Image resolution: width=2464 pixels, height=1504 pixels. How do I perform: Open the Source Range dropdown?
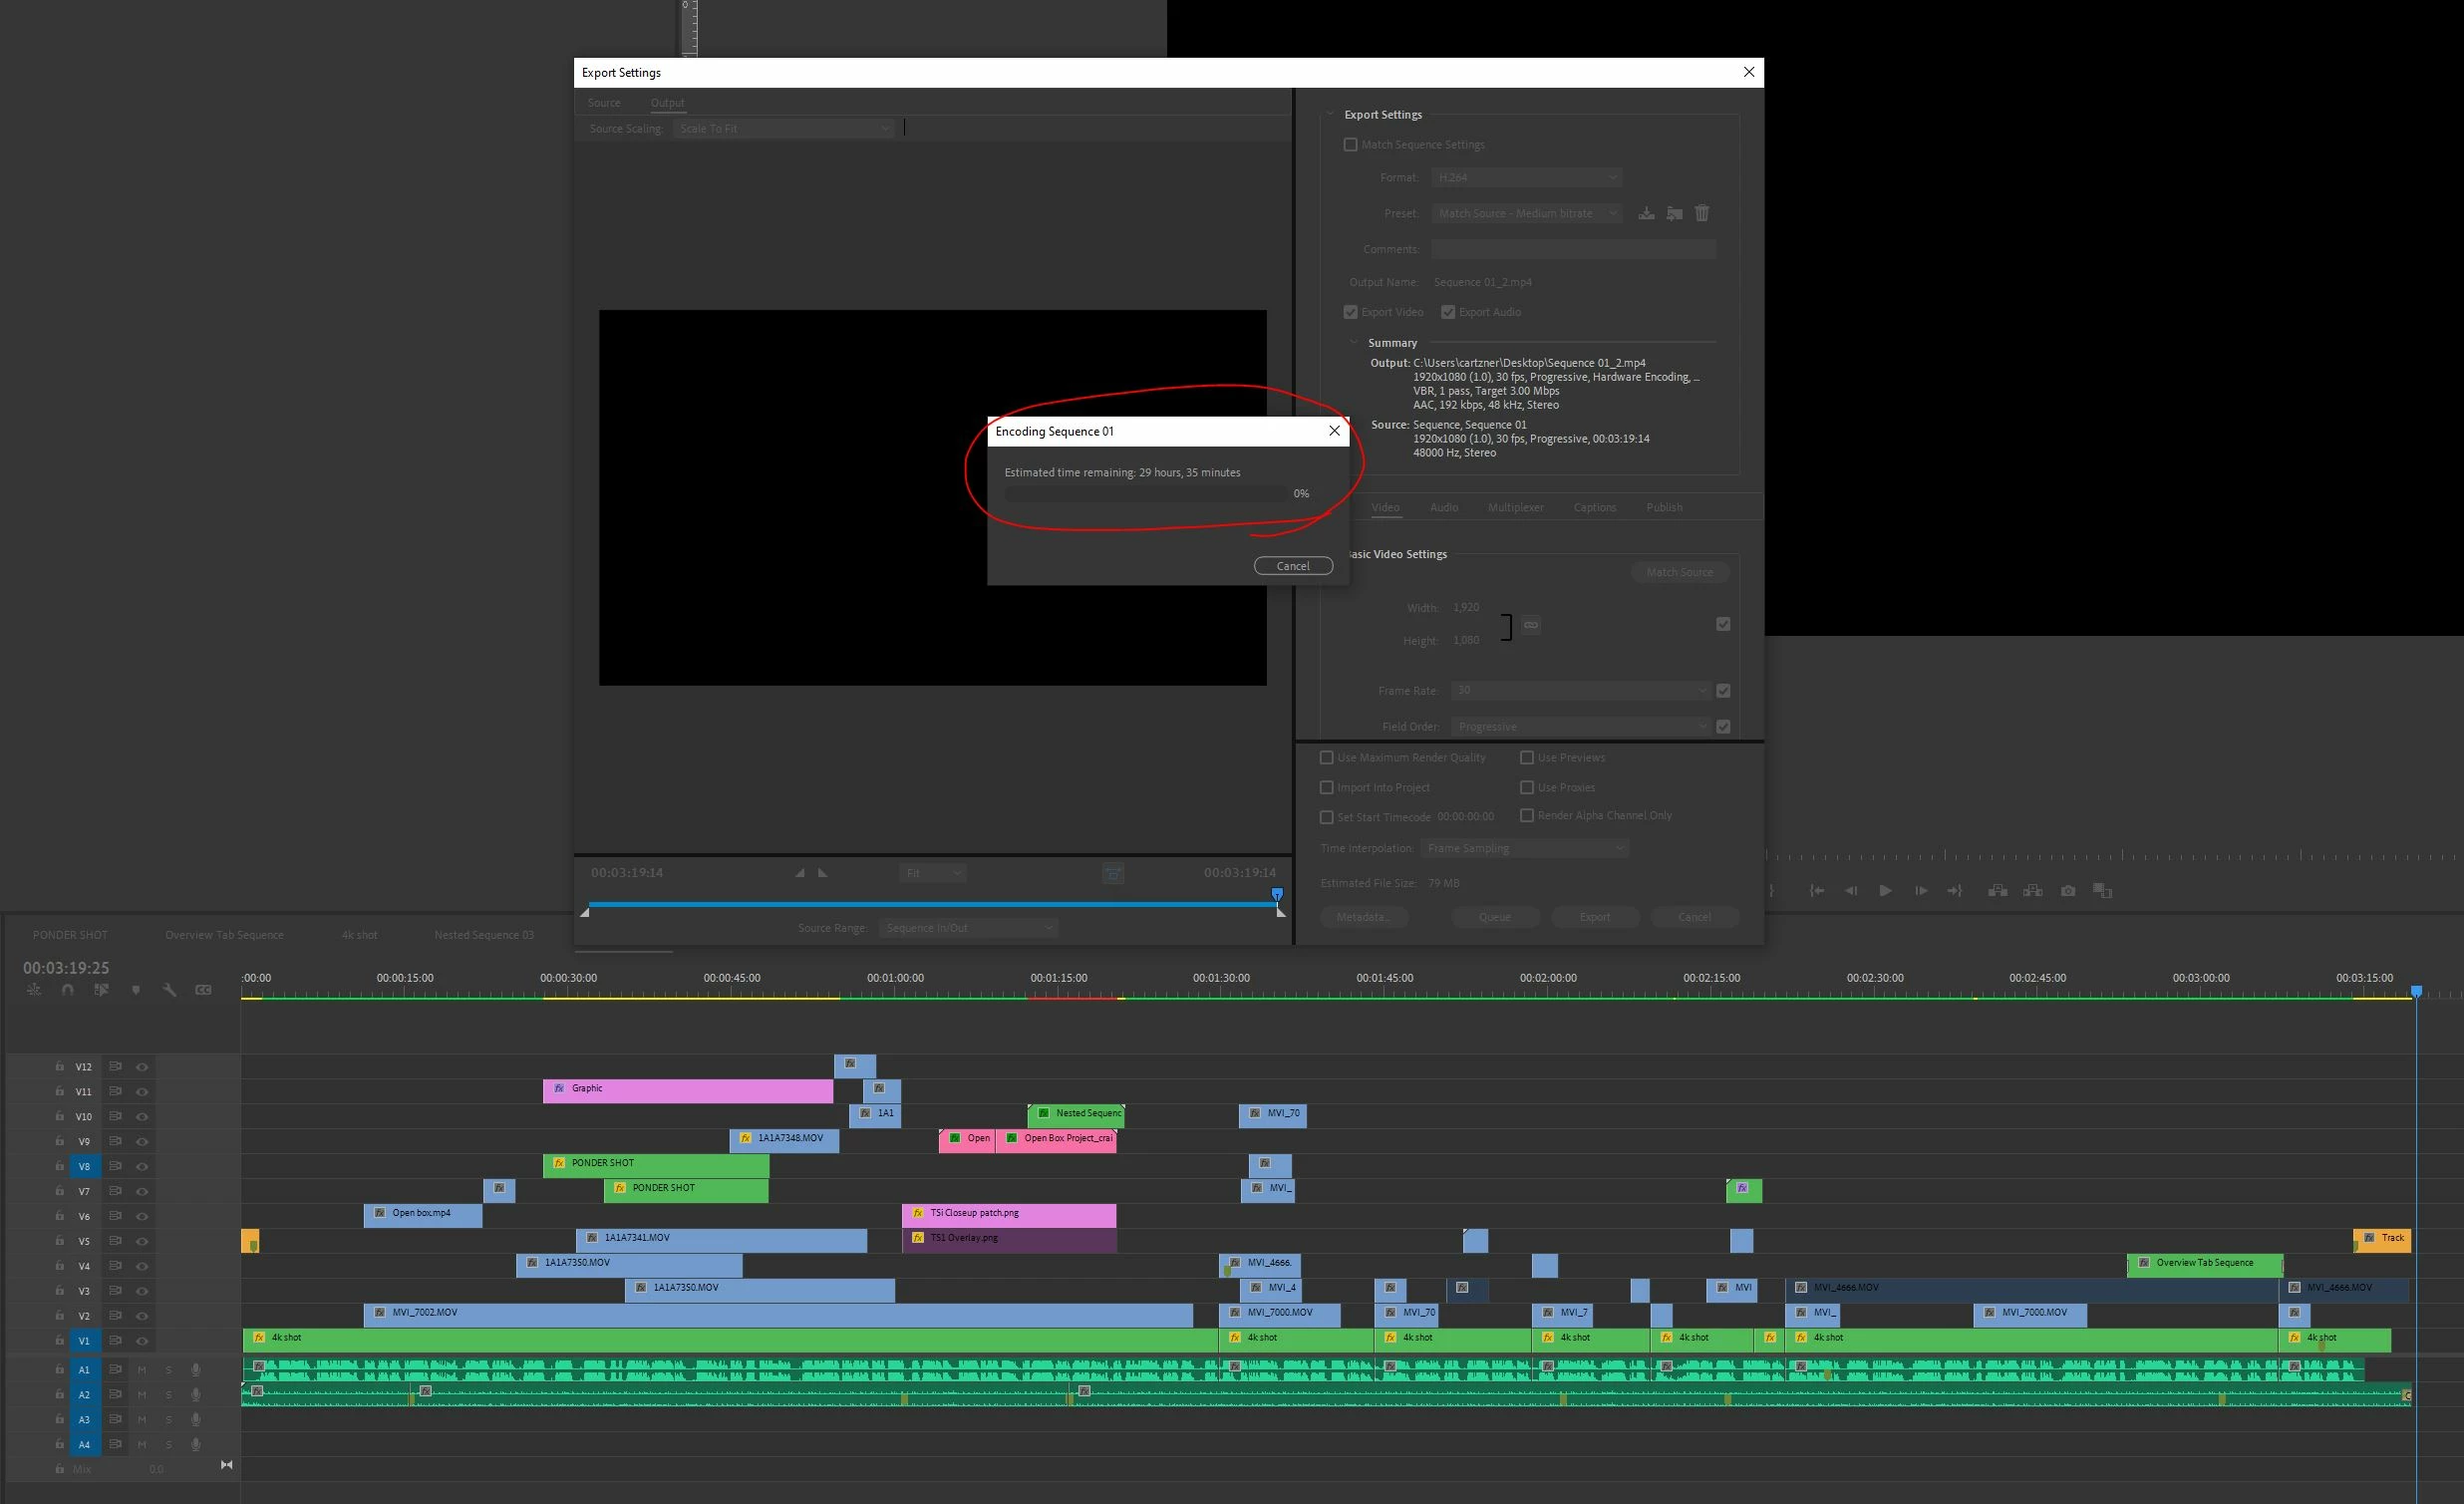point(967,928)
